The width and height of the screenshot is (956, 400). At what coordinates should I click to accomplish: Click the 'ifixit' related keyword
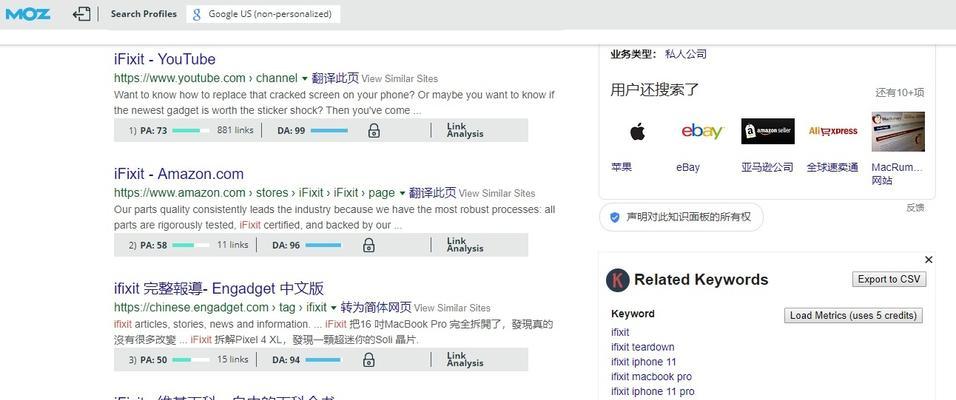tap(620, 332)
